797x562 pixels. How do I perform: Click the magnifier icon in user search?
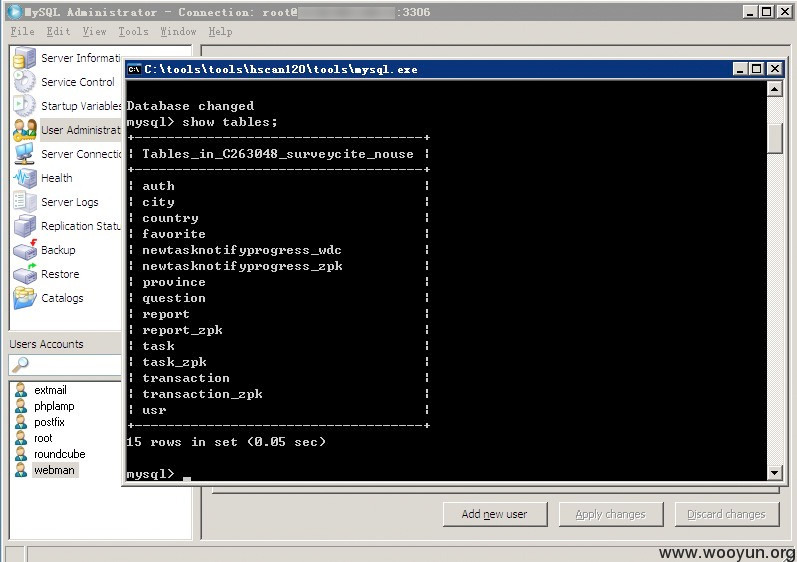[20, 364]
